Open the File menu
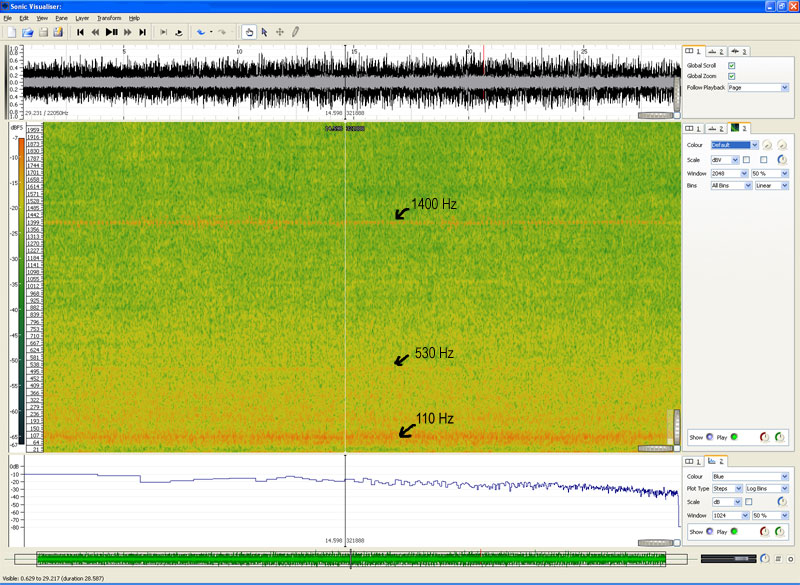Screen dimensions: 800x585 [8, 18]
